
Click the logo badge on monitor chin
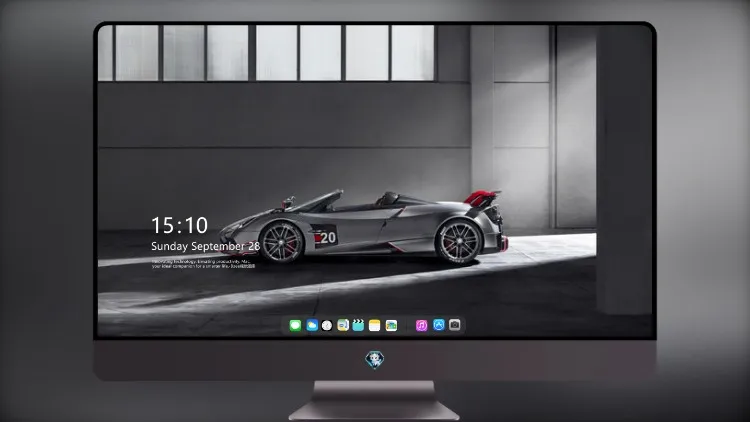pyautogui.click(x=375, y=360)
